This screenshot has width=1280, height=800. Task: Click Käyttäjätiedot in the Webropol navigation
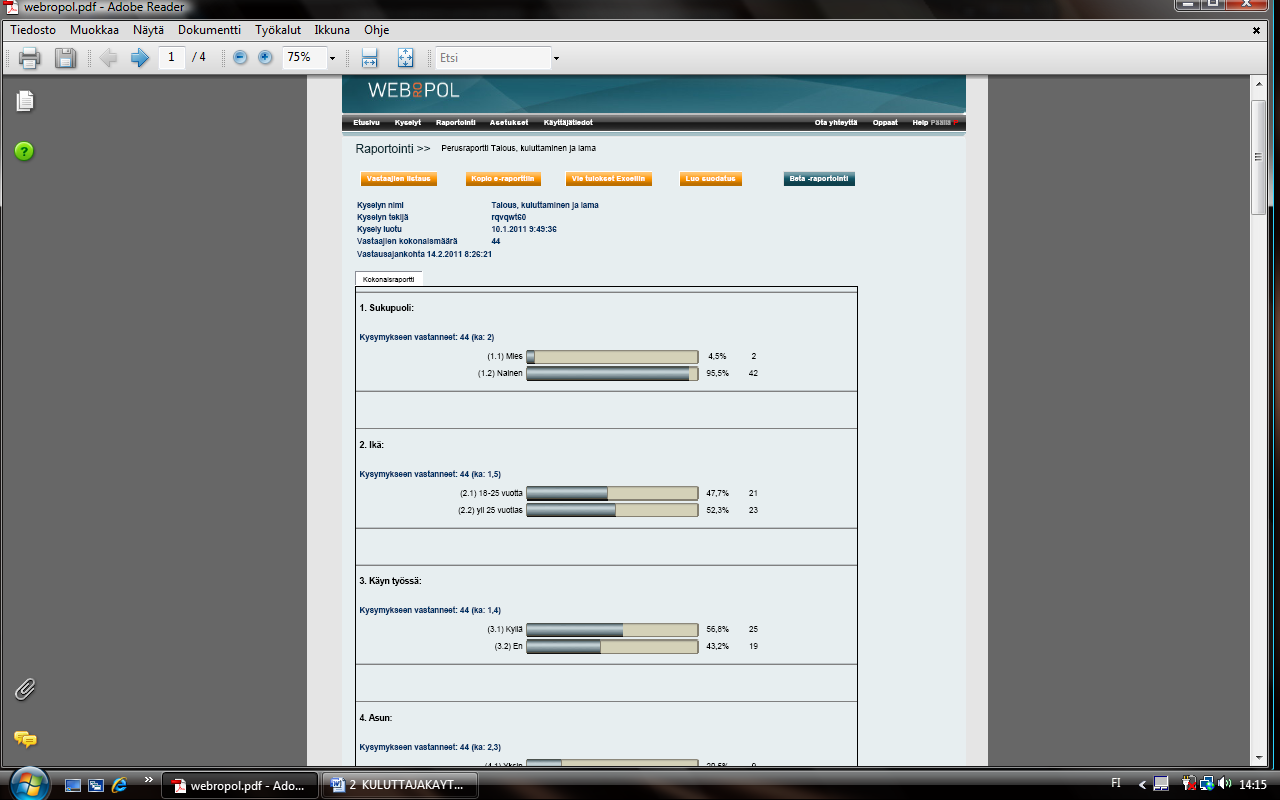coord(568,122)
